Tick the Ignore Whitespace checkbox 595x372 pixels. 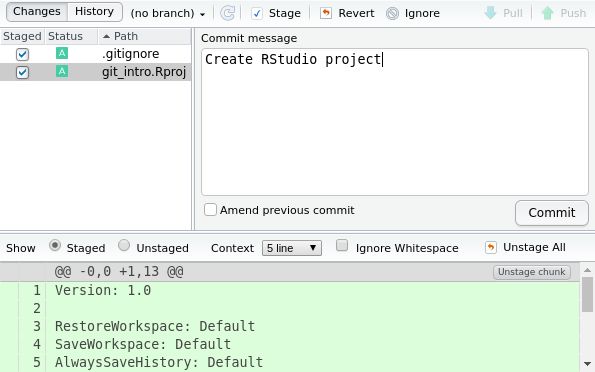coord(342,246)
